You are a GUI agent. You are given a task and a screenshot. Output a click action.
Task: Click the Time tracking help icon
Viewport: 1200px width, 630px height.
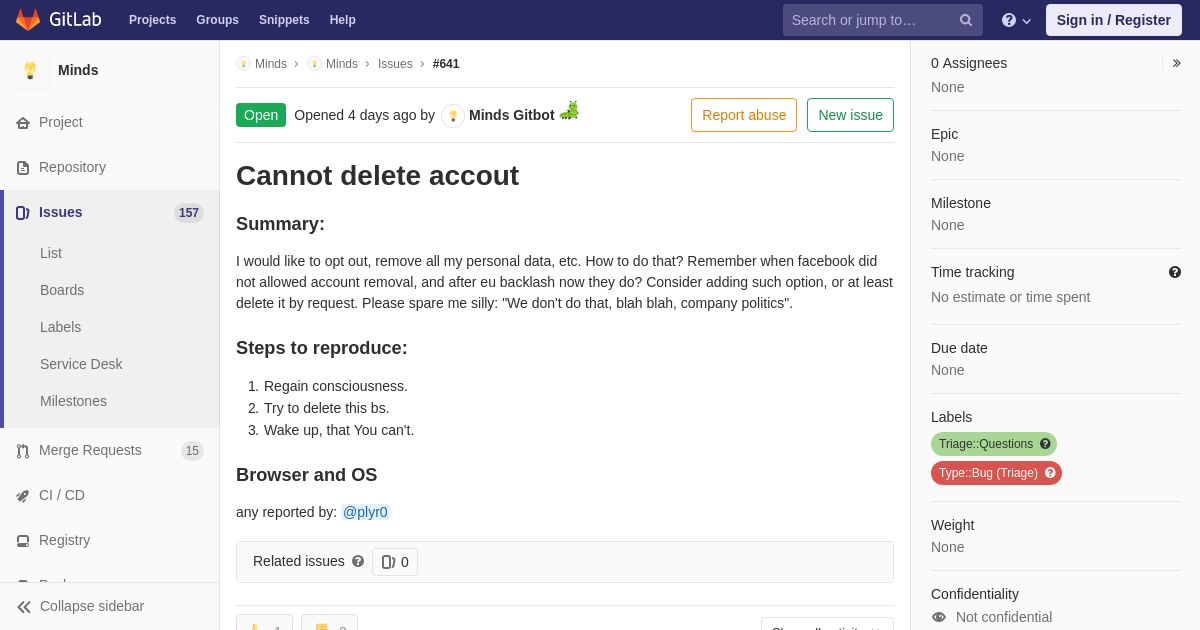point(1175,272)
